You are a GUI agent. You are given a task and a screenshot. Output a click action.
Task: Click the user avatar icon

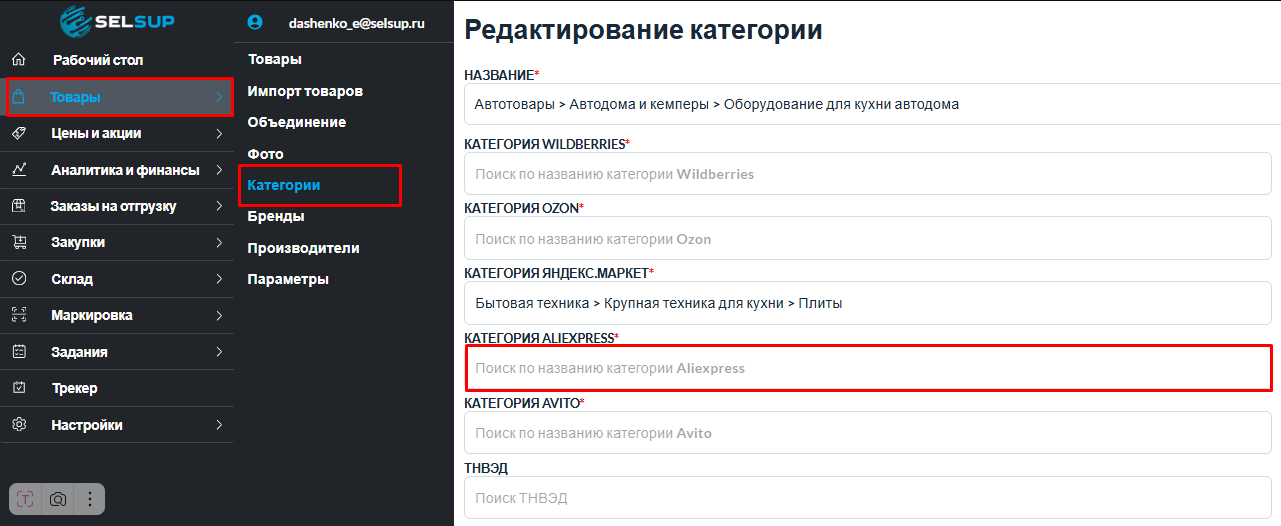[255, 22]
